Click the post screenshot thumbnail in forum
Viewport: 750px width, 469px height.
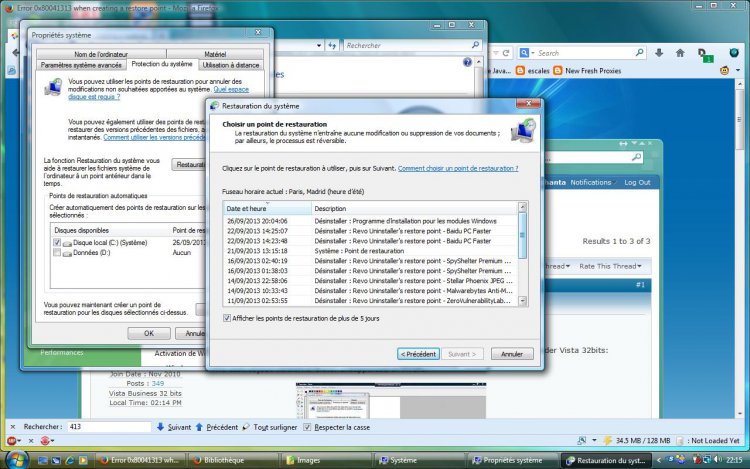391,401
